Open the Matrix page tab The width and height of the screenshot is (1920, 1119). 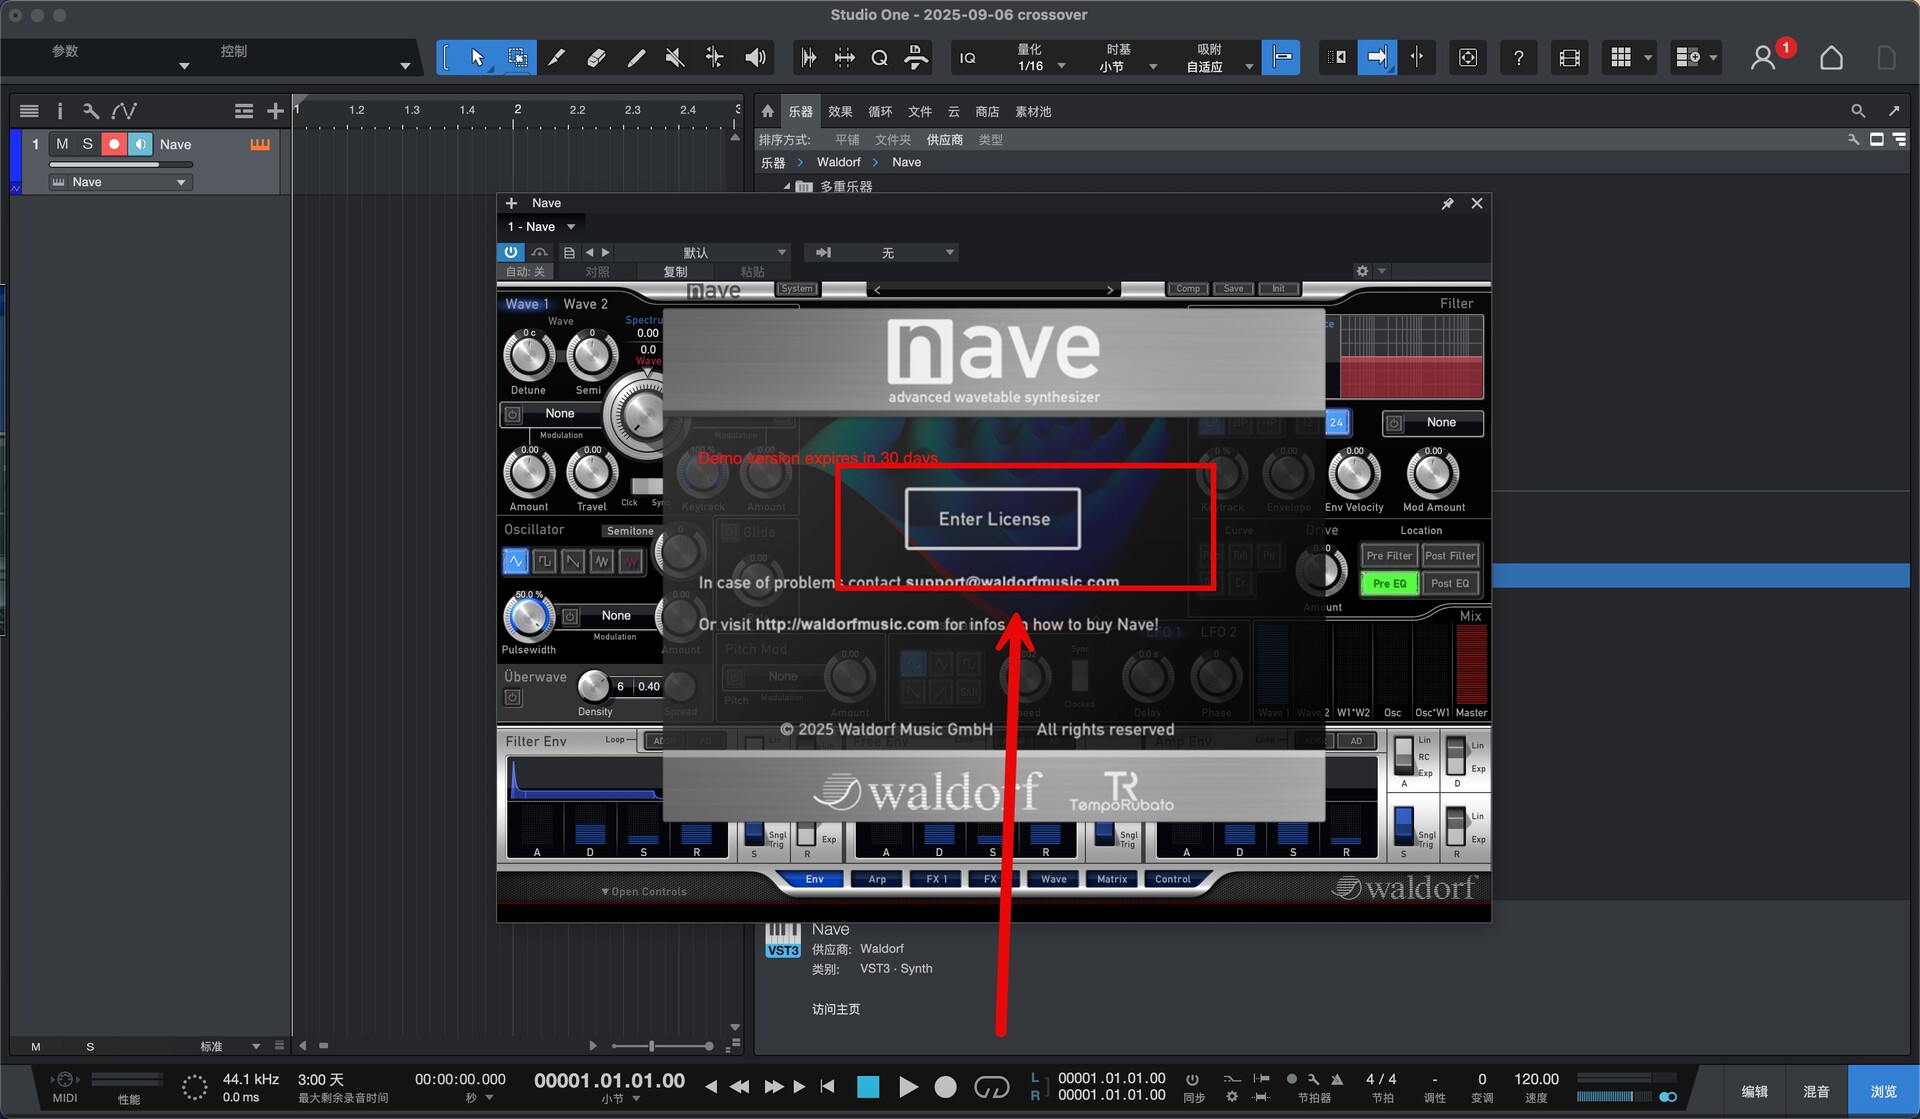pyautogui.click(x=1112, y=879)
